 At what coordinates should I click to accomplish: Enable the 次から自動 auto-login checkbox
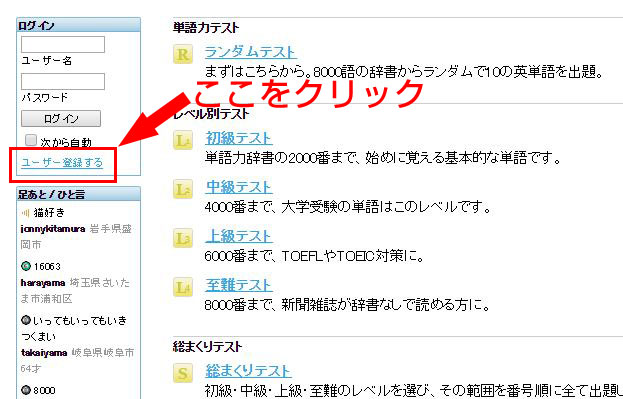31,140
